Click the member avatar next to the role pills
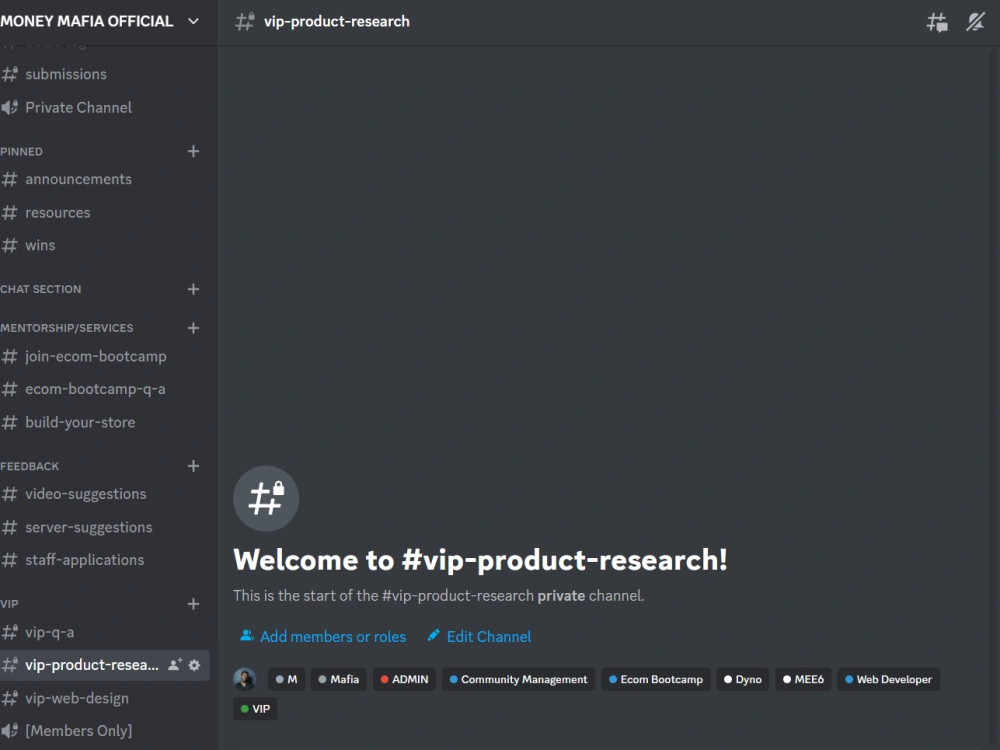This screenshot has height=750, width=1000. pos(245,679)
